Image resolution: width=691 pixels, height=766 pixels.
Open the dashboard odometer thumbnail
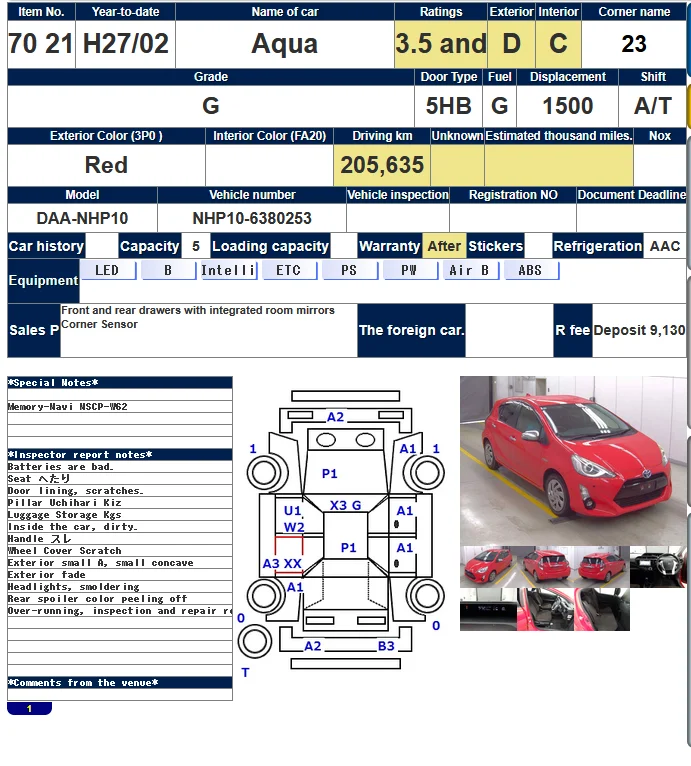click(x=488, y=609)
